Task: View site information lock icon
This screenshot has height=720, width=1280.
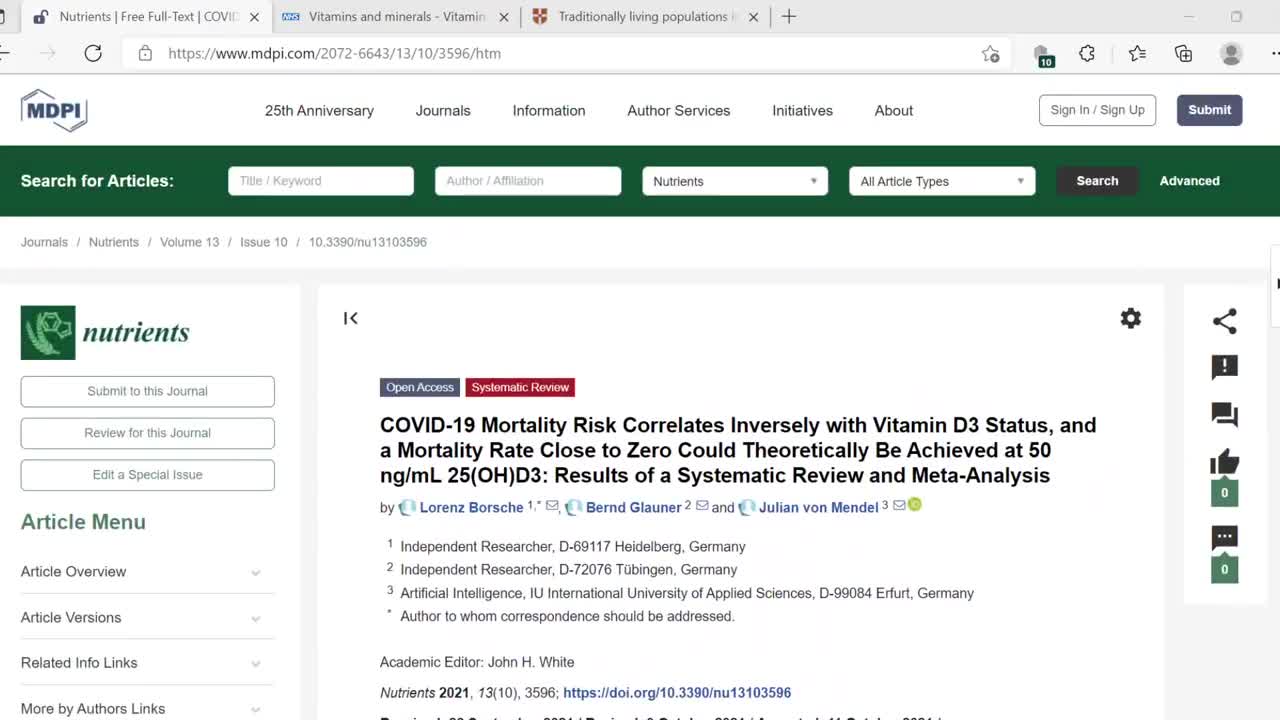Action: pos(145,53)
